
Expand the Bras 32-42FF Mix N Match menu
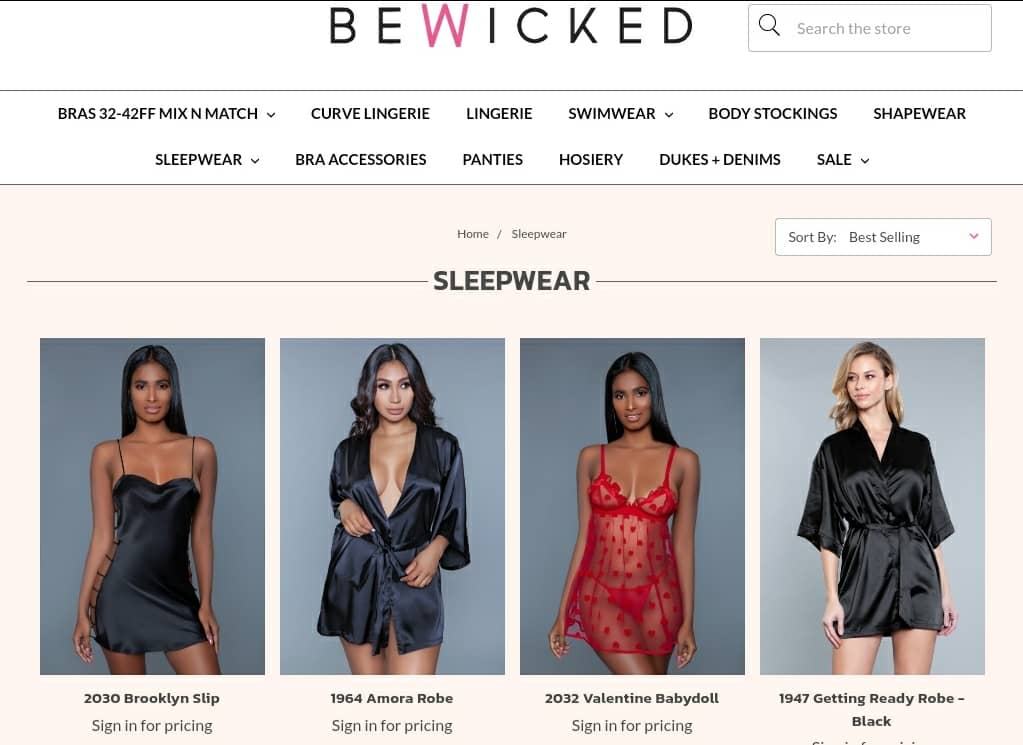(166, 114)
